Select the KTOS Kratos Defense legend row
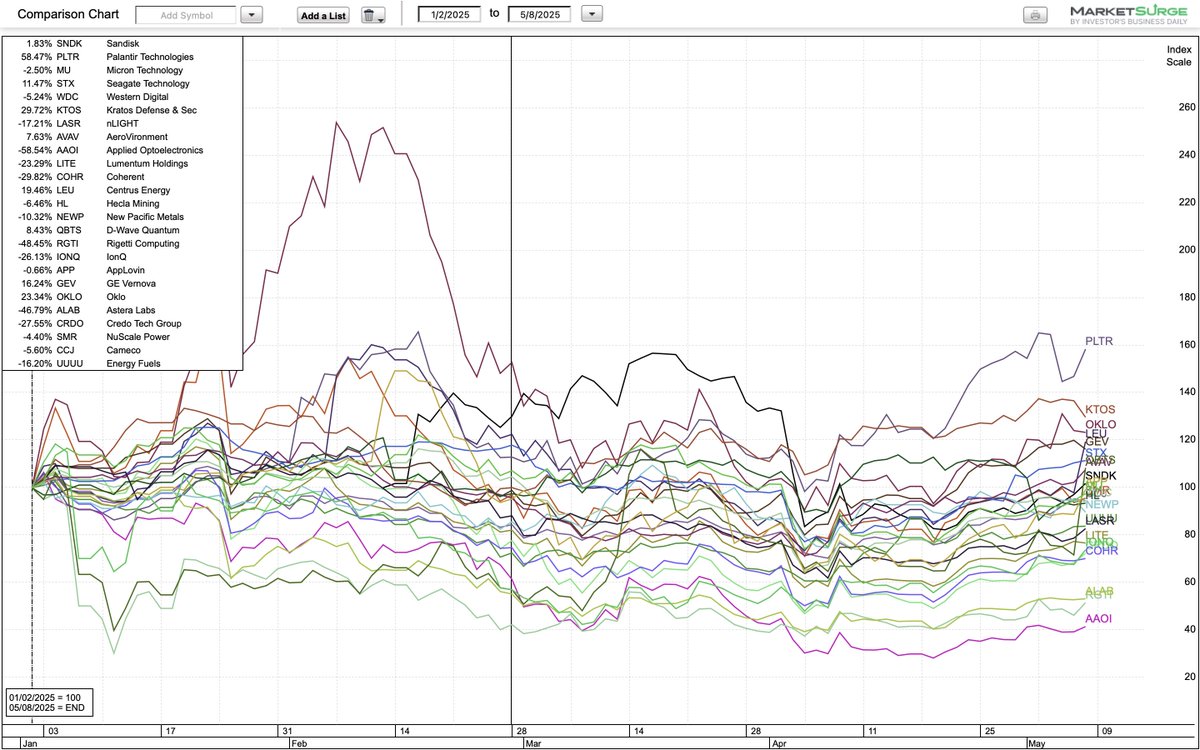Viewport: 1200px width, 750px height. [121, 110]
